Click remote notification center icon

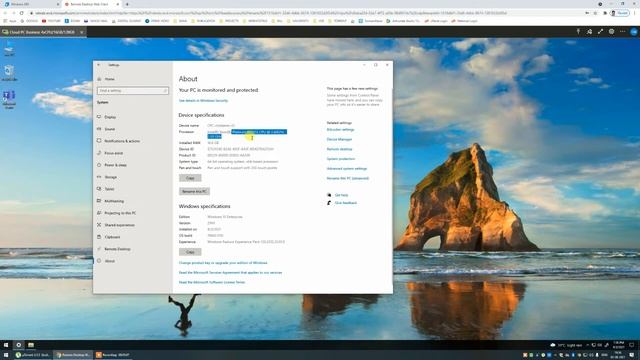click(631, 345)
